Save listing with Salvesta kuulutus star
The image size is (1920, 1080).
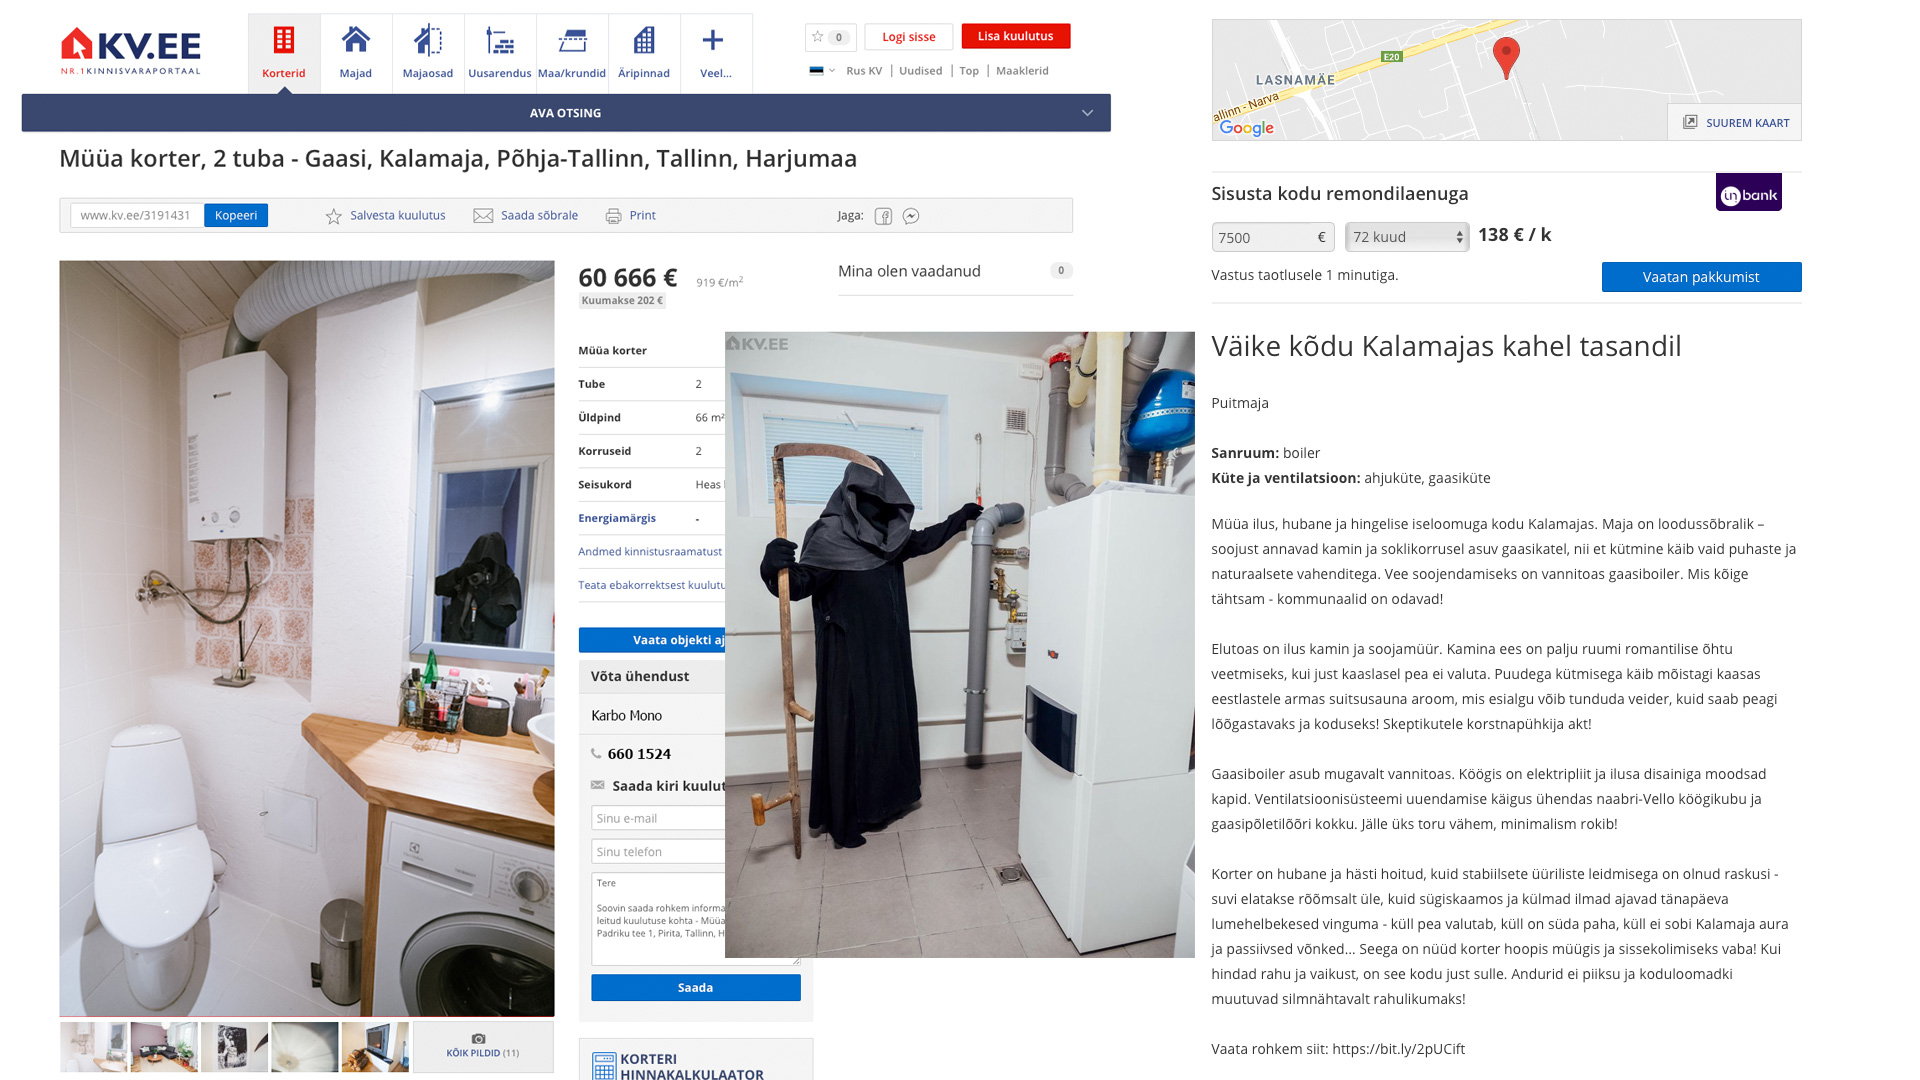(x=334, y=216)
